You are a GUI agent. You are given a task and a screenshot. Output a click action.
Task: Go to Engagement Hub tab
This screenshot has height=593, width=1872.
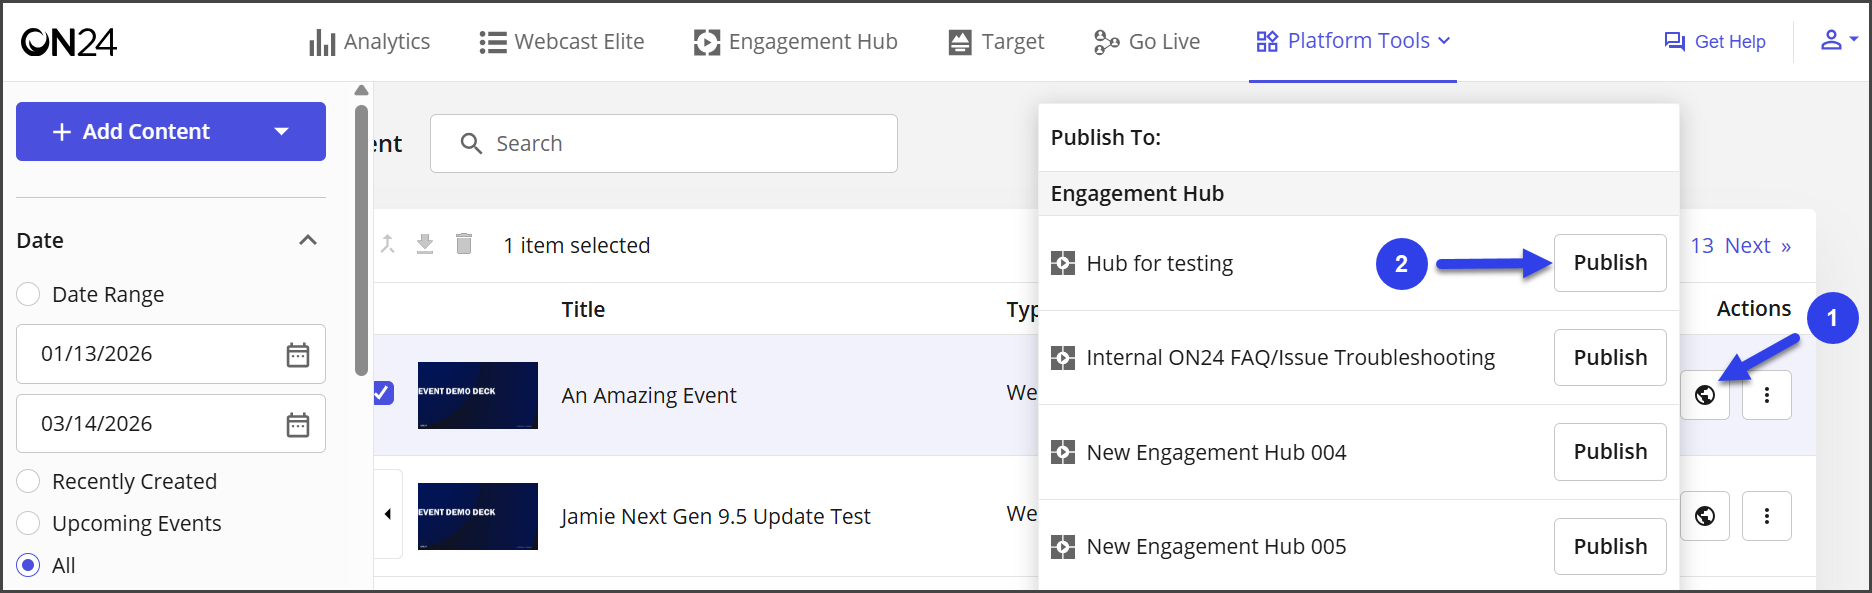(x=796, y=42)
